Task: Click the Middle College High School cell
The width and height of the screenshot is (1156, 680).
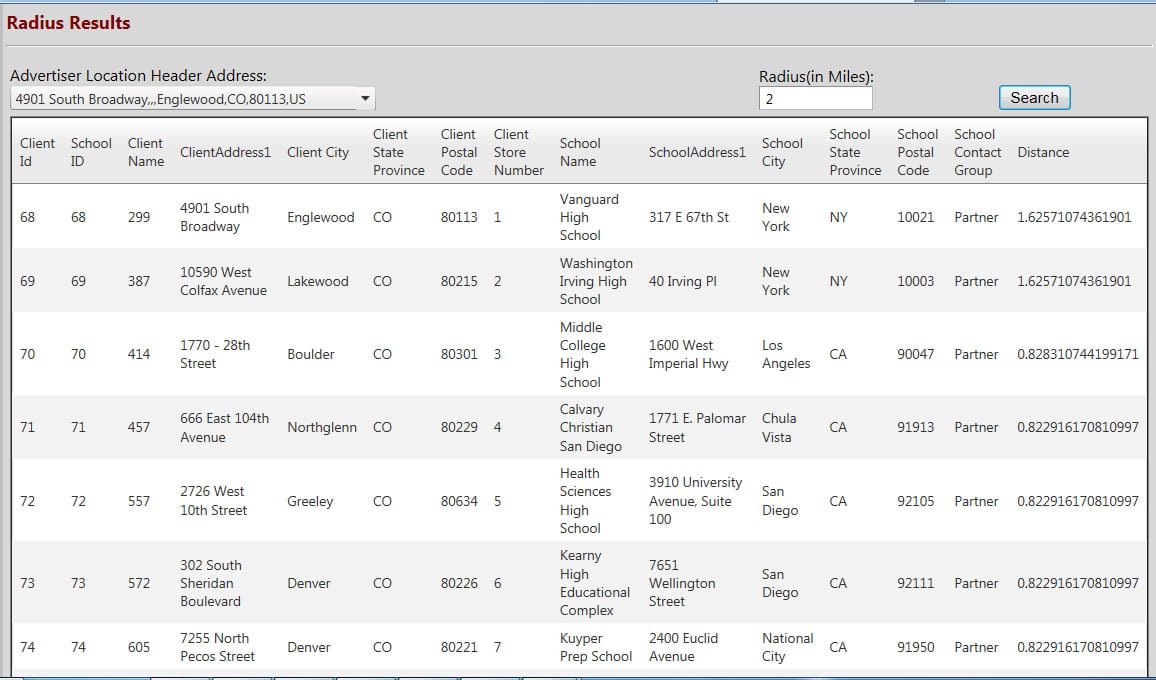Action: pos(582,354)
